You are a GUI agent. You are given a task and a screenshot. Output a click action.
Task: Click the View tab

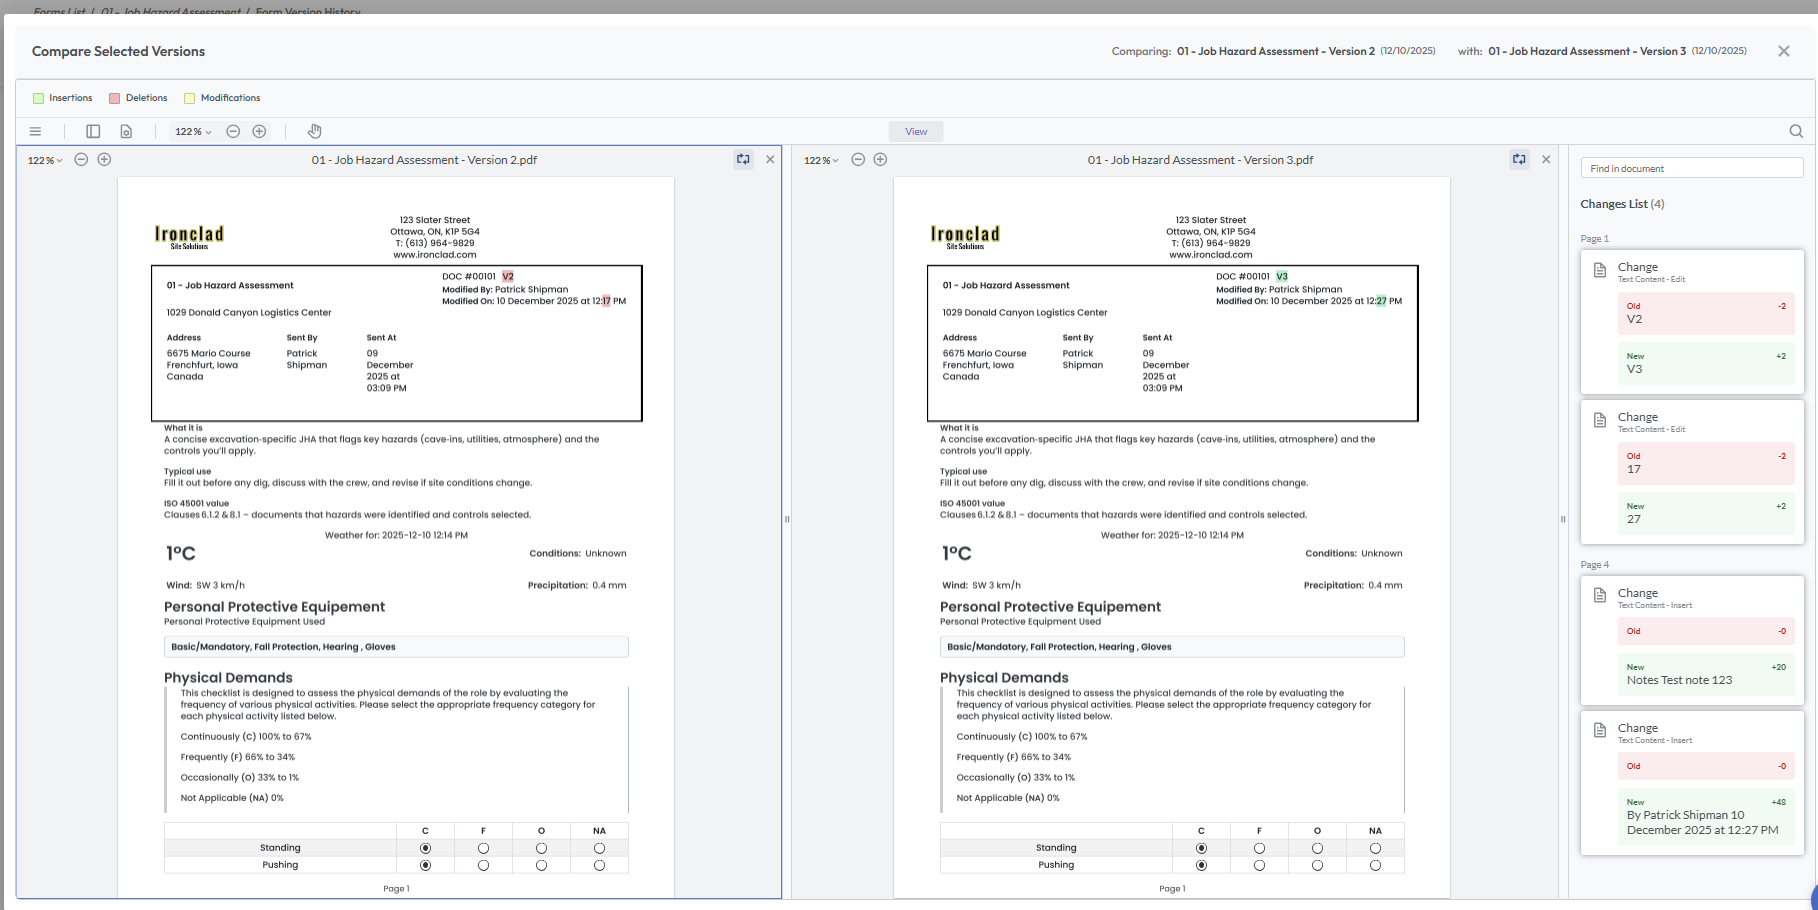pos(916,131)
